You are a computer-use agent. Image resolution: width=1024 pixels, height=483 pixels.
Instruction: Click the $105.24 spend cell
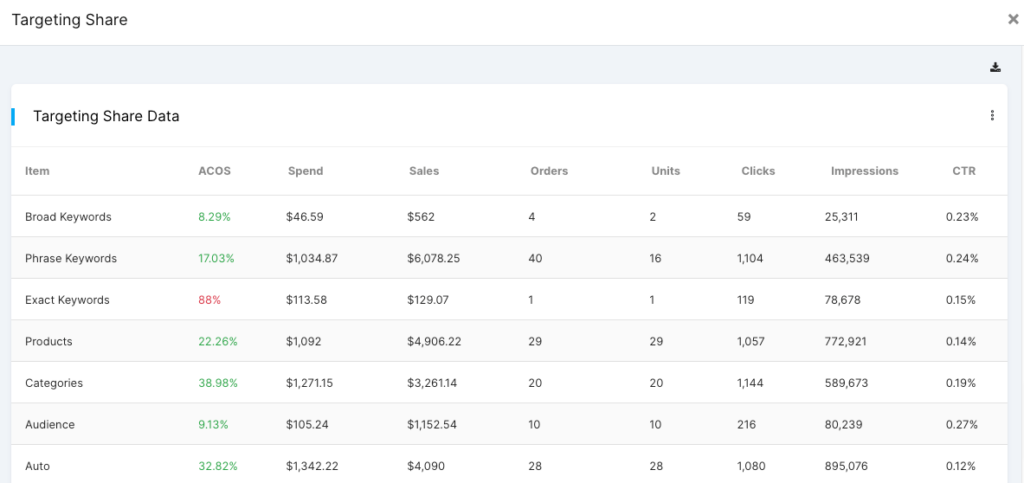307,425
